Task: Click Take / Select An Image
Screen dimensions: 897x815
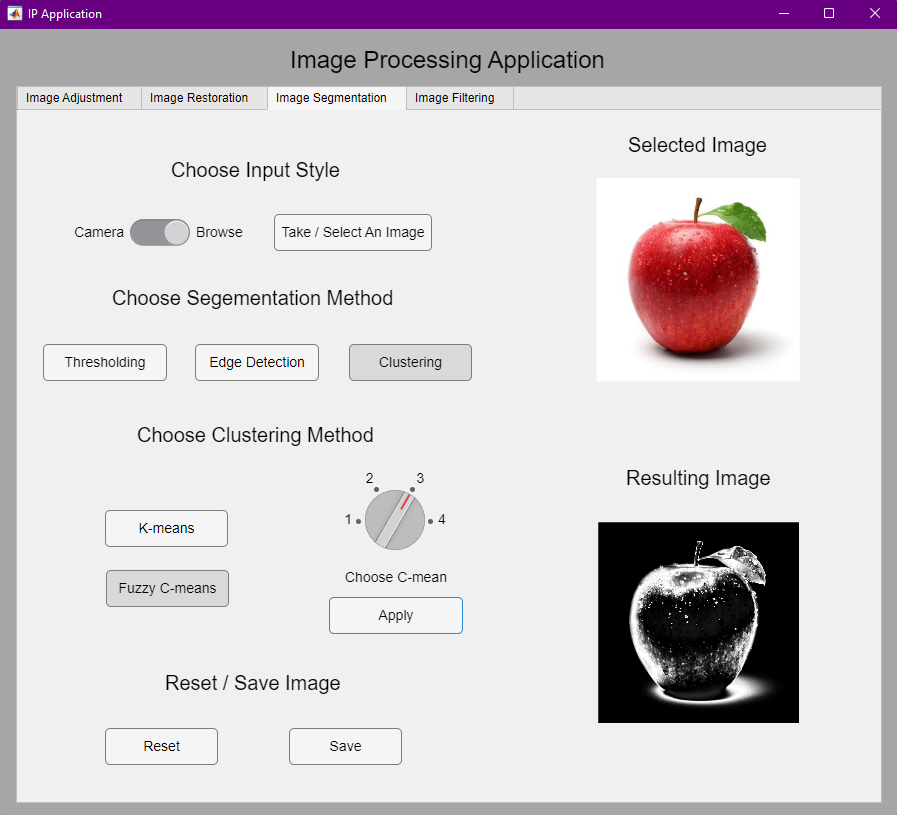Action: click(352, 232)
